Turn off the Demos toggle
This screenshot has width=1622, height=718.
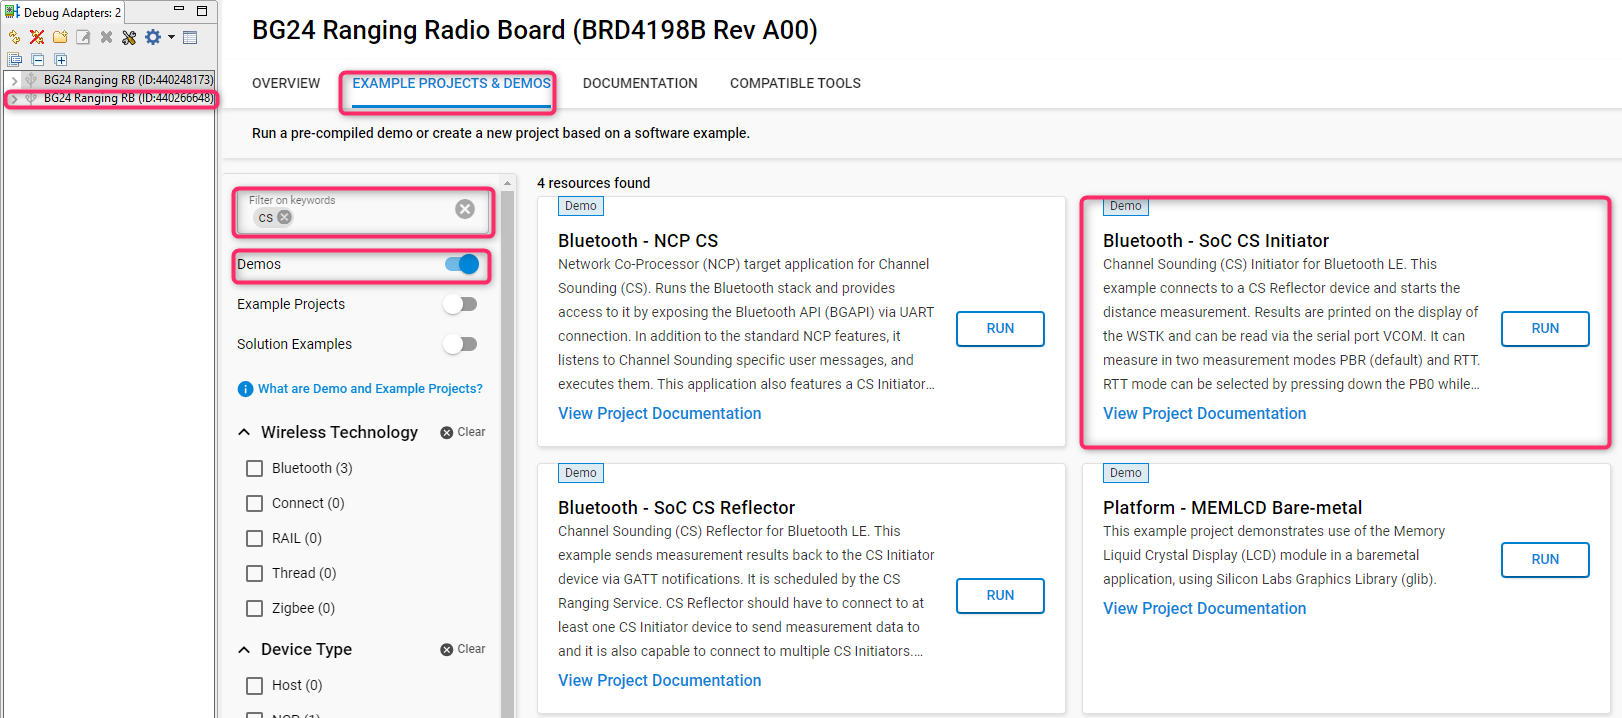click(x=462, y=264)
